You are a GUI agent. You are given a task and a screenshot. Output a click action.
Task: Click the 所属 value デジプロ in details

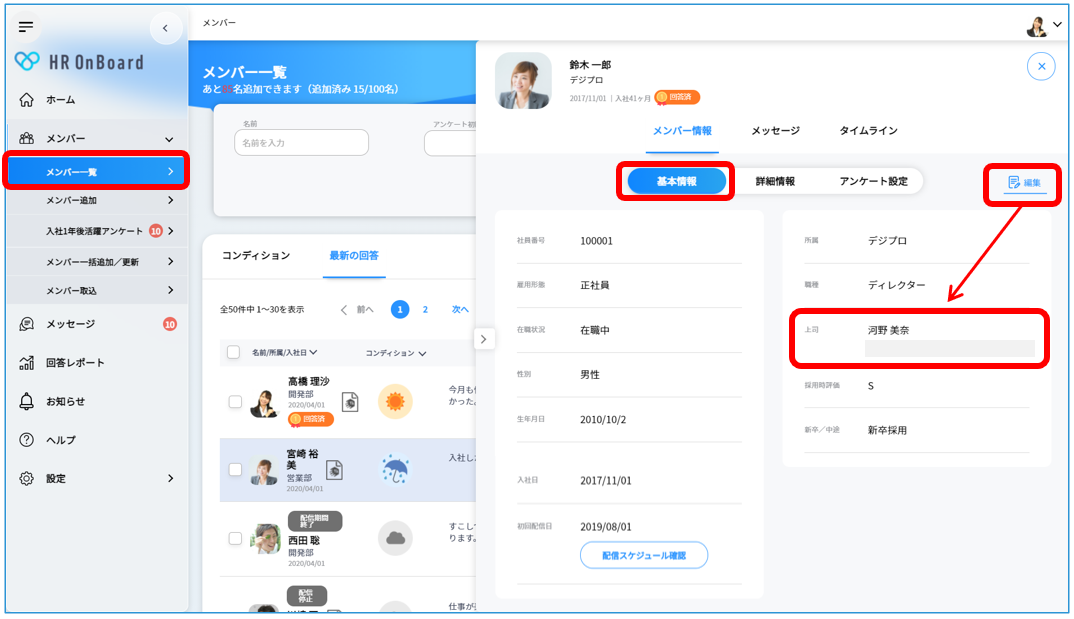point(888,241)
